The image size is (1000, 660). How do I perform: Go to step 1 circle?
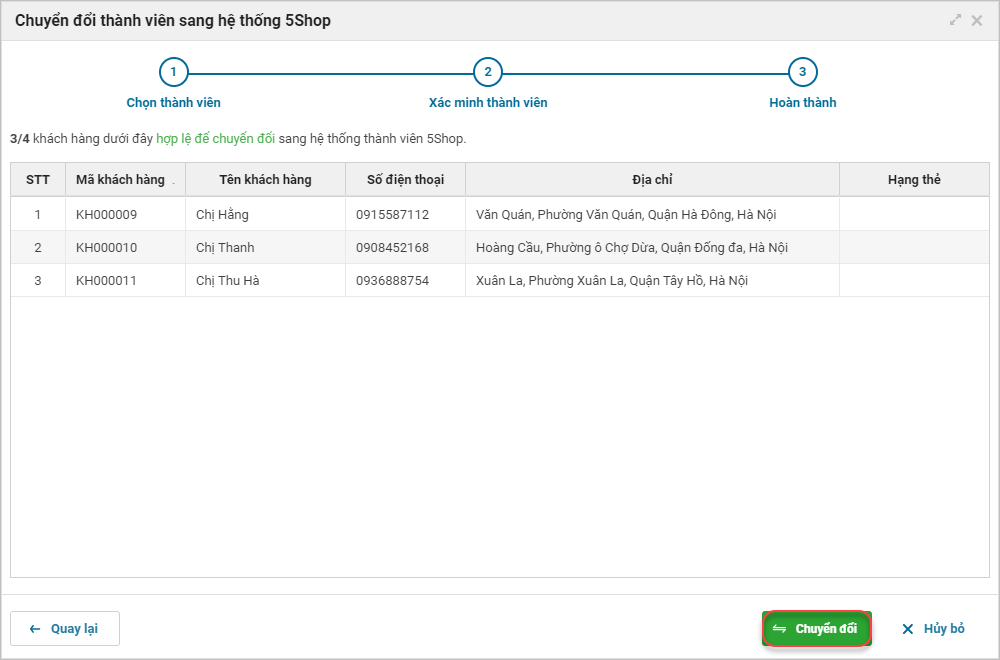coord(173,72)
